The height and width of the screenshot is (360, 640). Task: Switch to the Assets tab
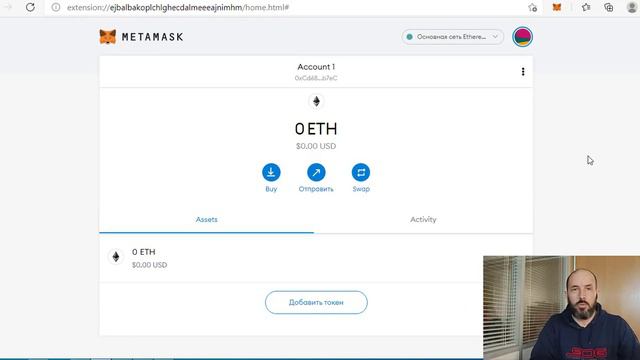pos(207,220)
